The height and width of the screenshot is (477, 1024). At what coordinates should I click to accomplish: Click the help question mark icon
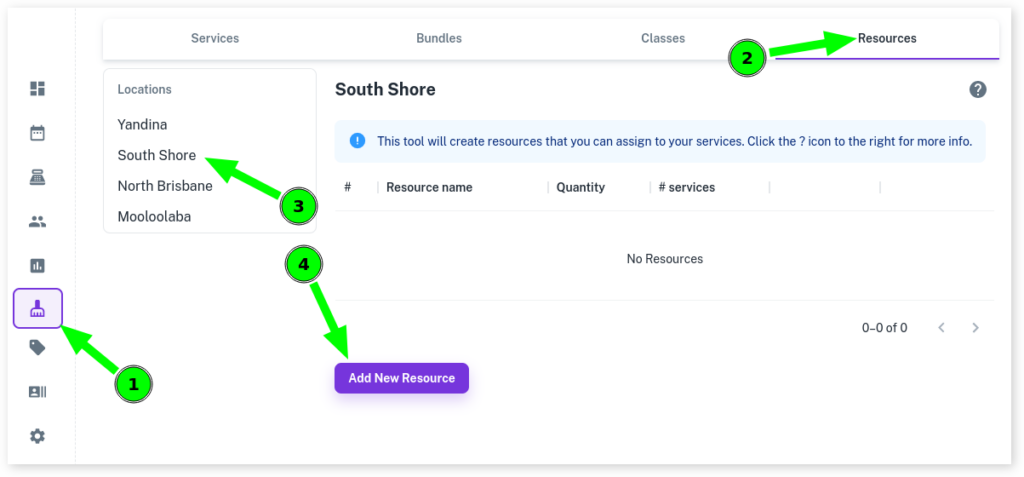(978, 89)
